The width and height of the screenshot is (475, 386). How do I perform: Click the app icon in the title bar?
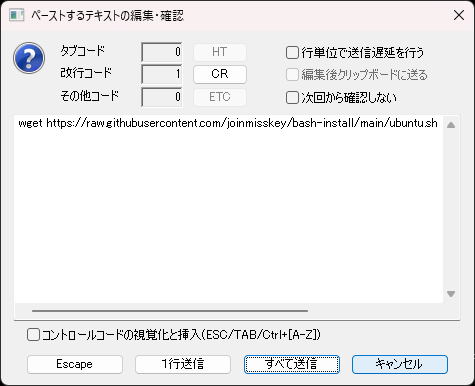click(16, 15)
